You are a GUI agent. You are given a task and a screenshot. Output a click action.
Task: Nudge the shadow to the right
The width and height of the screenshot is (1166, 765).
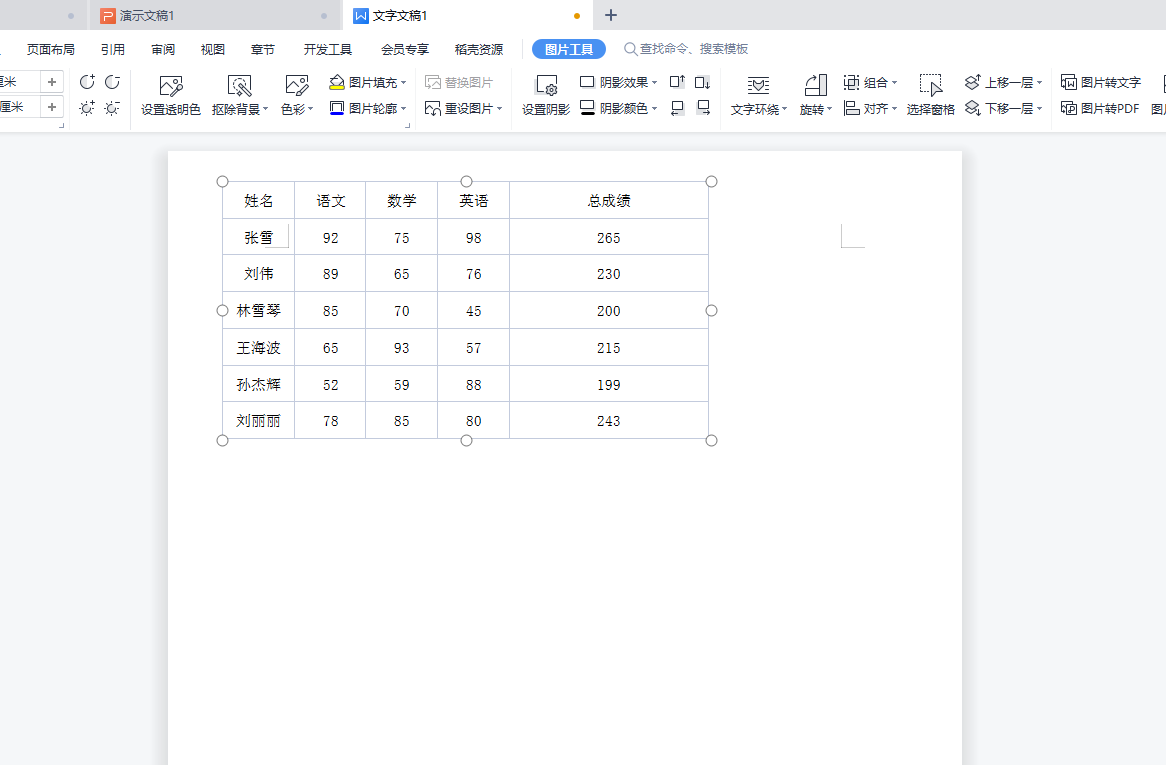[703, 108]
